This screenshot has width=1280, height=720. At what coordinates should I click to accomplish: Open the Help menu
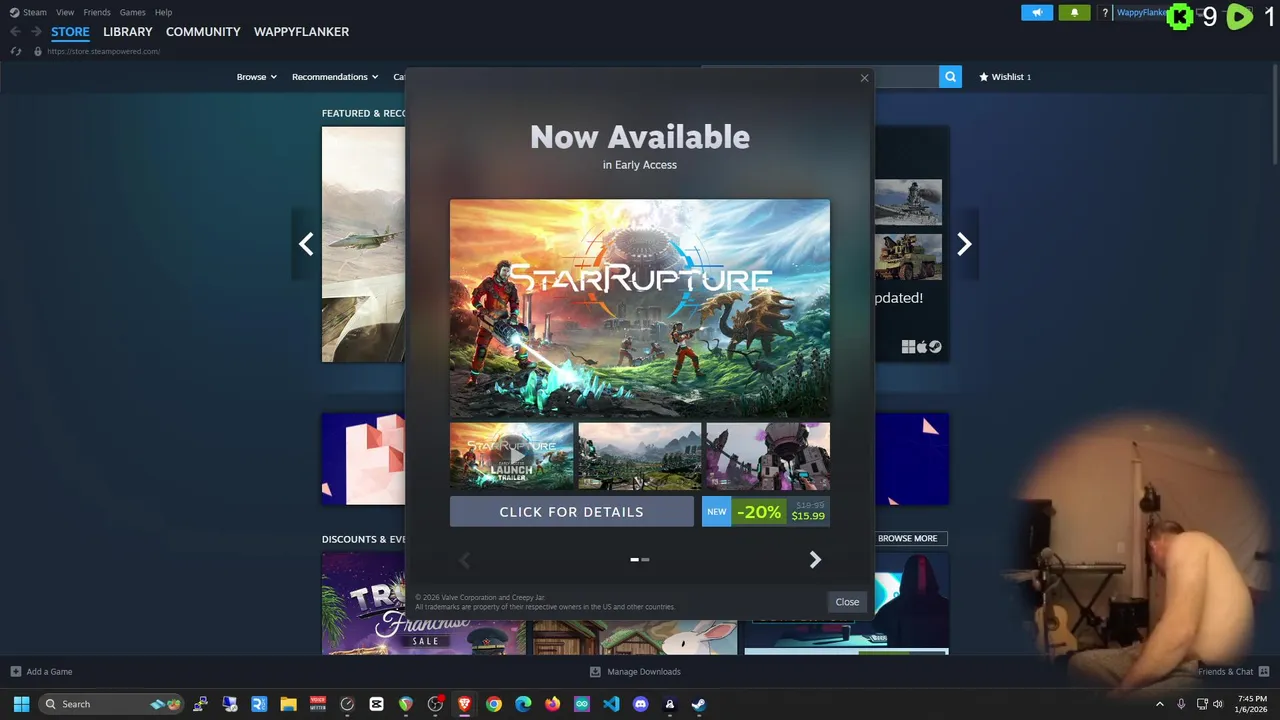[163, 12]
